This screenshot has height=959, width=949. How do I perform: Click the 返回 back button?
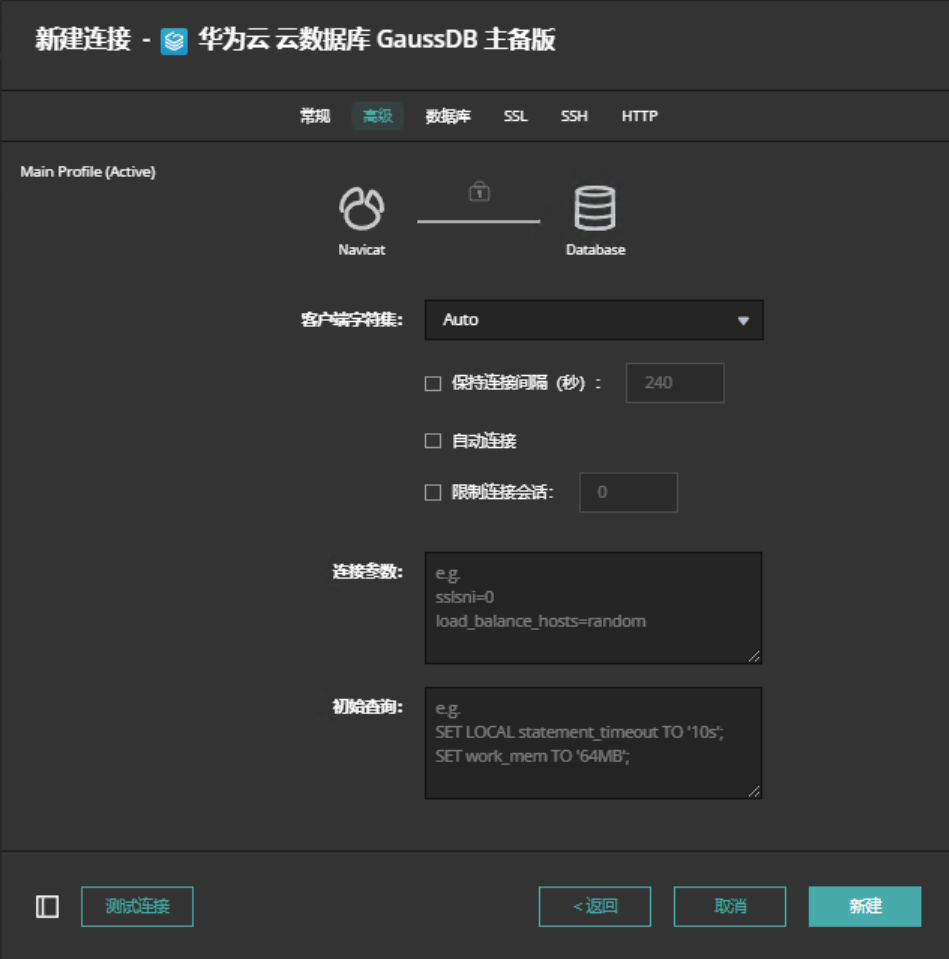point(595,906)
